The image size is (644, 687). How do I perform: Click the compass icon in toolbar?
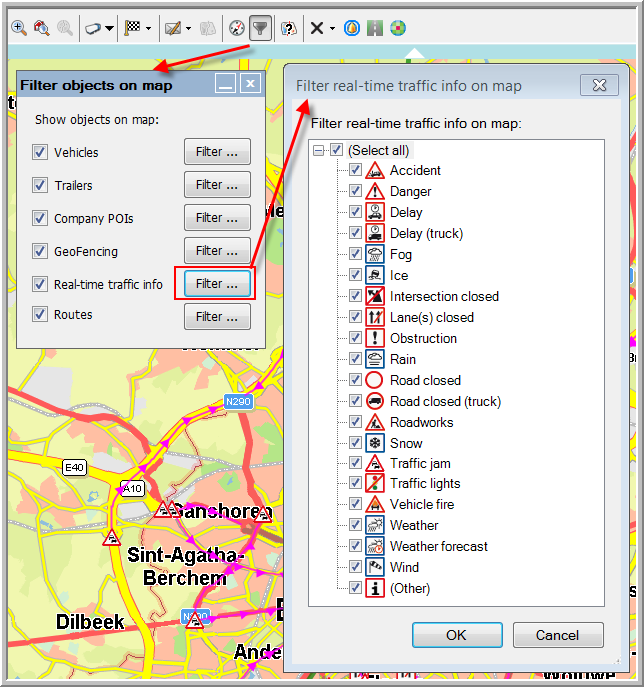click(x=237, y=28)
